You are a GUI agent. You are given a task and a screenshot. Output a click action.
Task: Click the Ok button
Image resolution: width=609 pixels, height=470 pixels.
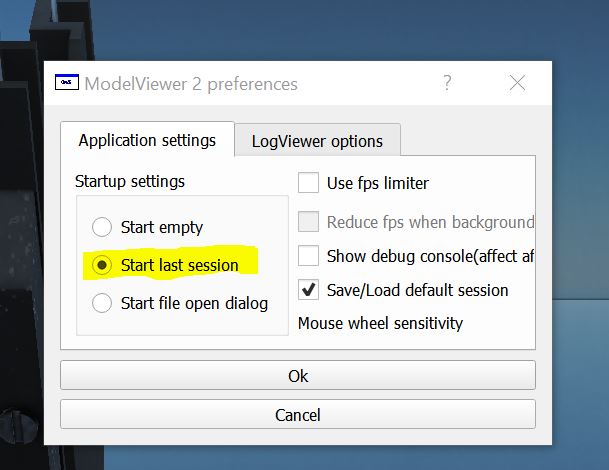[x=298, y=375]
